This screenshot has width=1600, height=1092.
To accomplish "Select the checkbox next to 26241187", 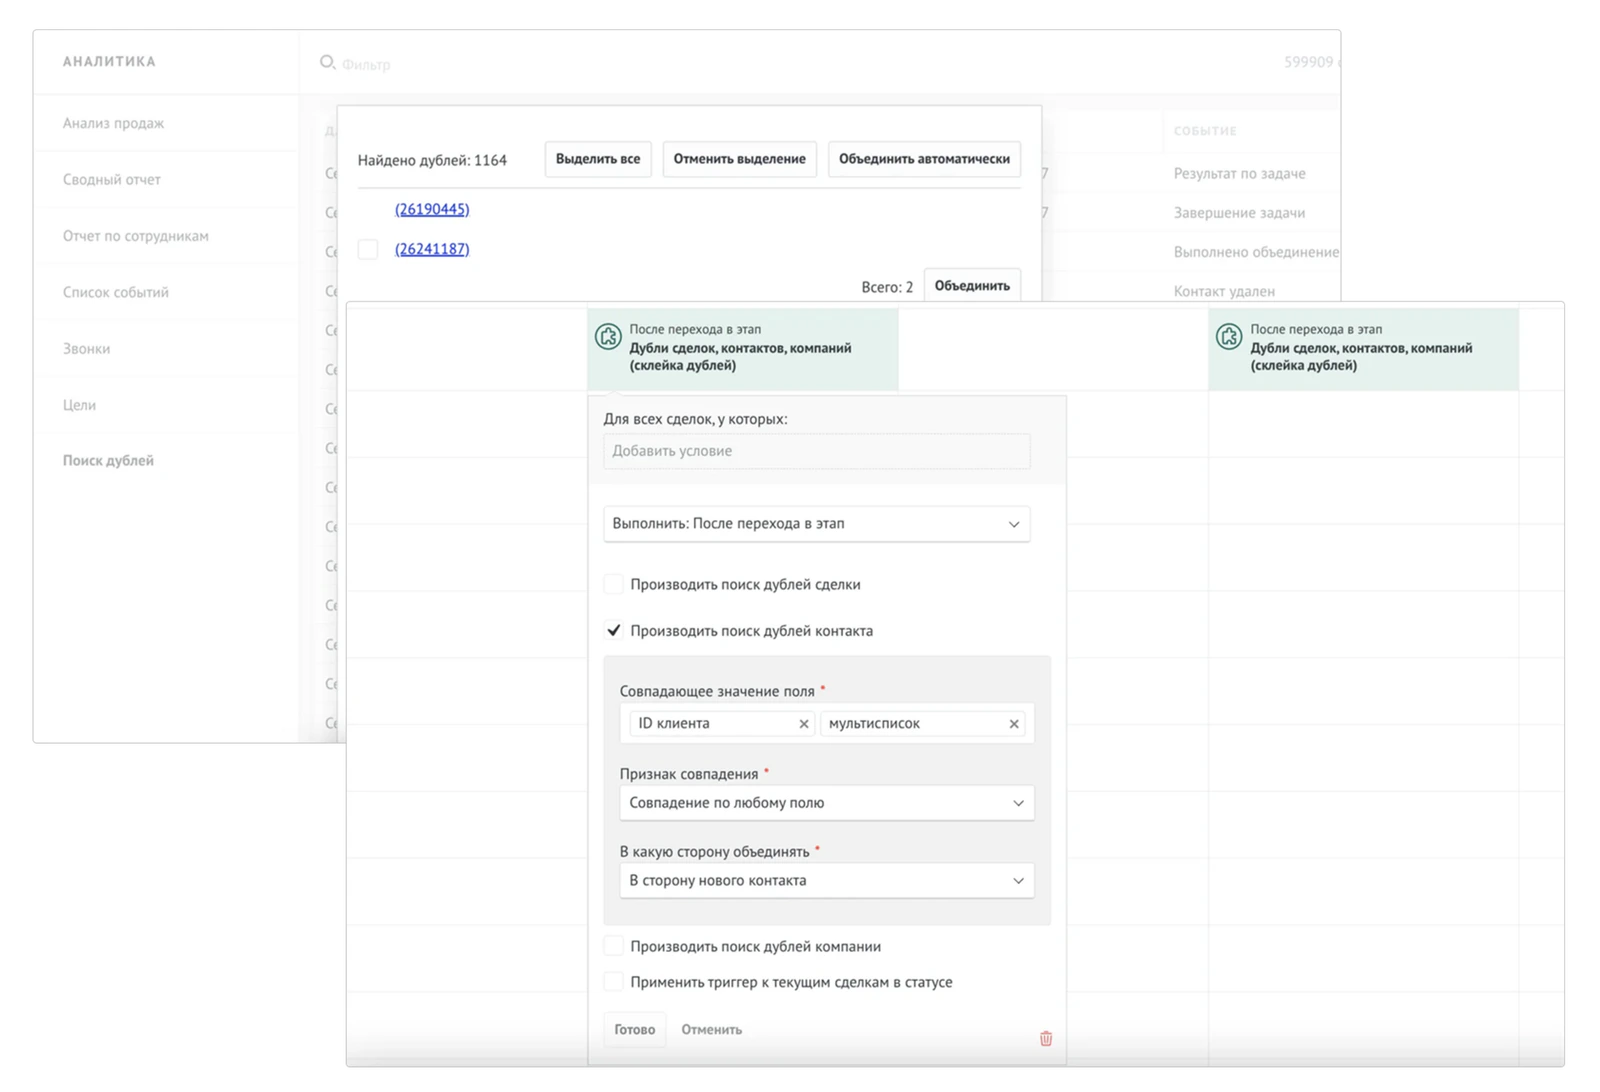I will point(368,249).
